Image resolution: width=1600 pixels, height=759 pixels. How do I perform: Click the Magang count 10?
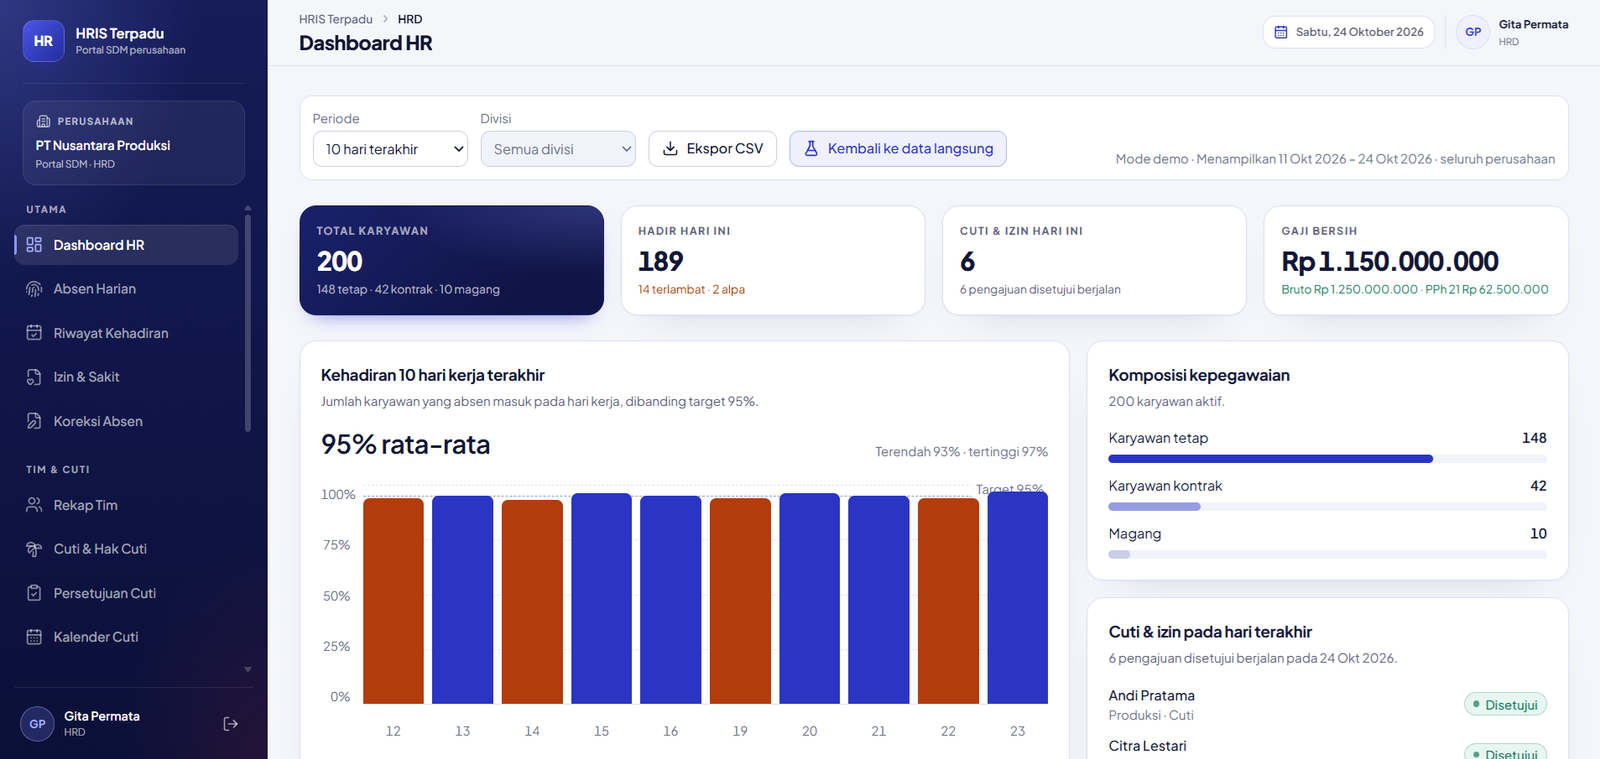coord(1538,534)
